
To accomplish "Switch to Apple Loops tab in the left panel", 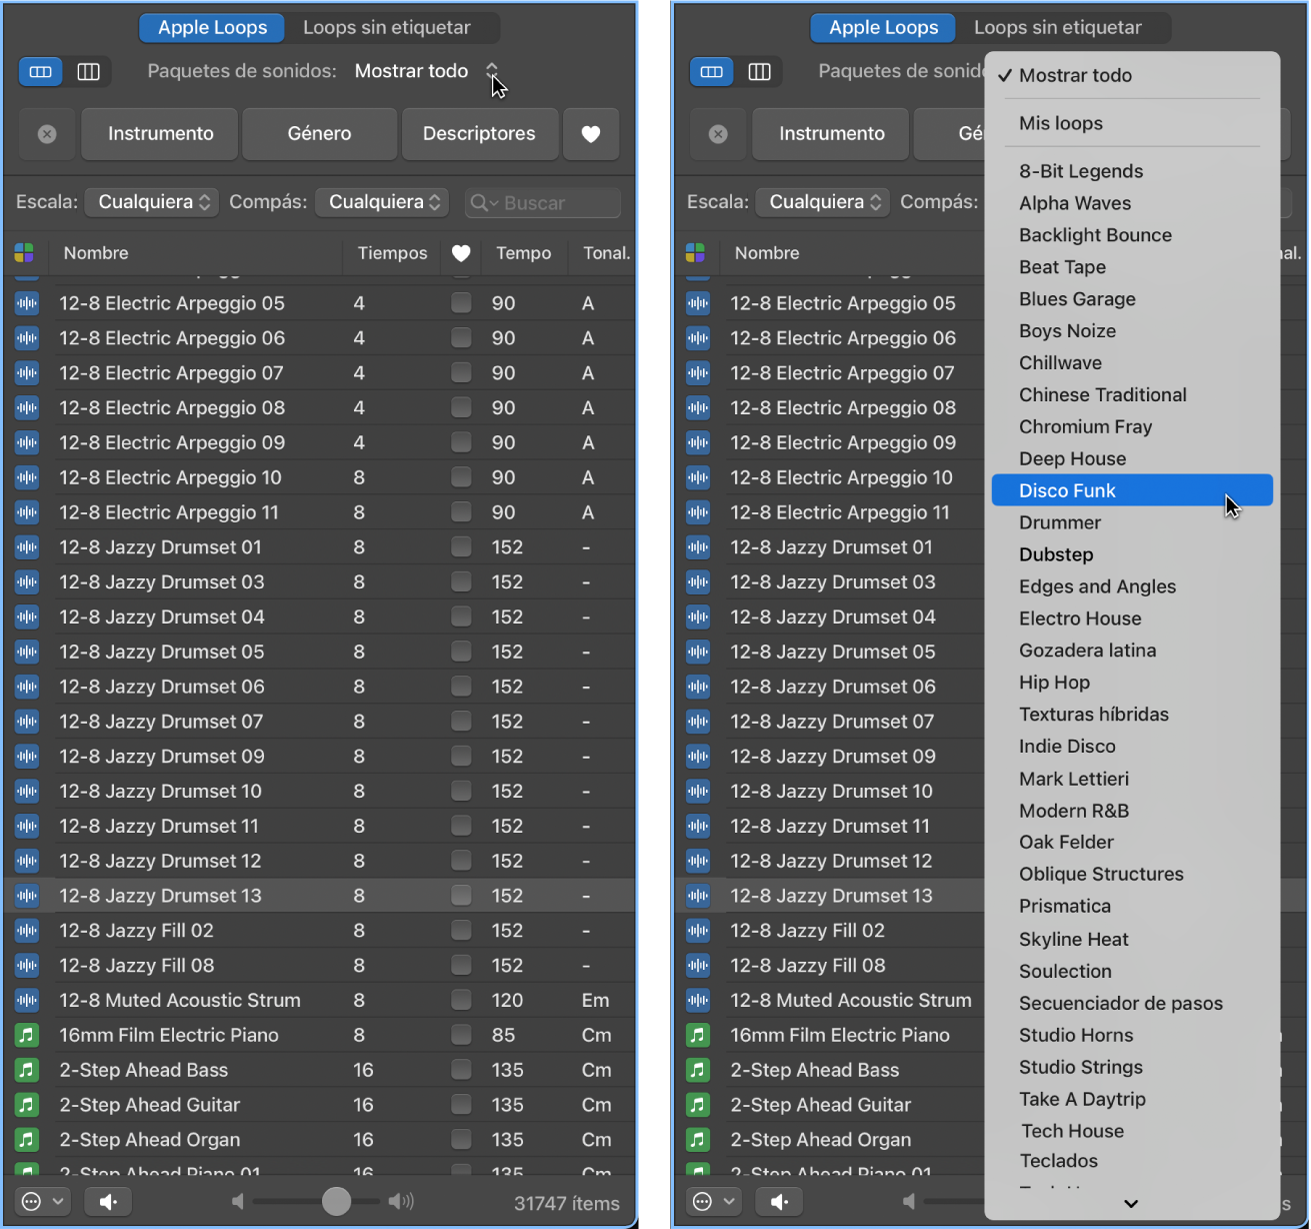I will click(x=212, y=28).
